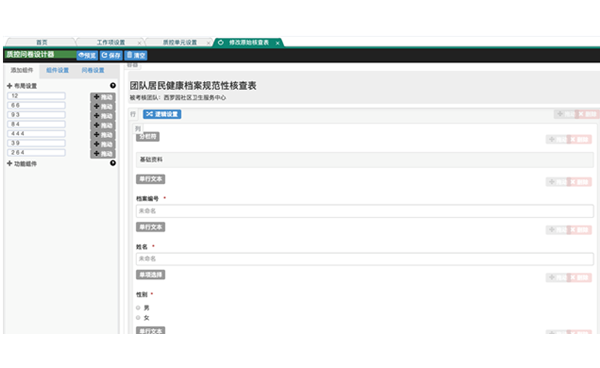Select the 修改原始核查表 tab
Viewport: 600px width, 368px height.
249,42
